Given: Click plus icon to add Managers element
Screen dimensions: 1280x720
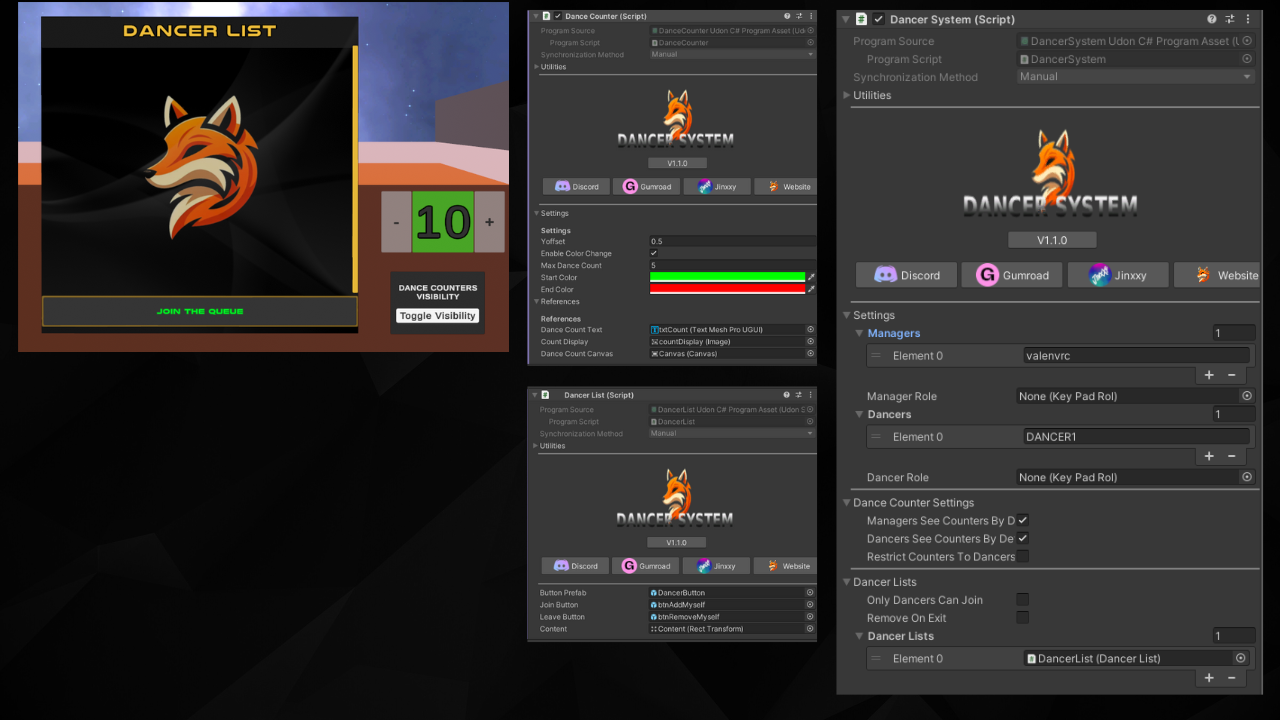Looking at the screenshot, I should pyautogui.click(x=1209, y=375).
